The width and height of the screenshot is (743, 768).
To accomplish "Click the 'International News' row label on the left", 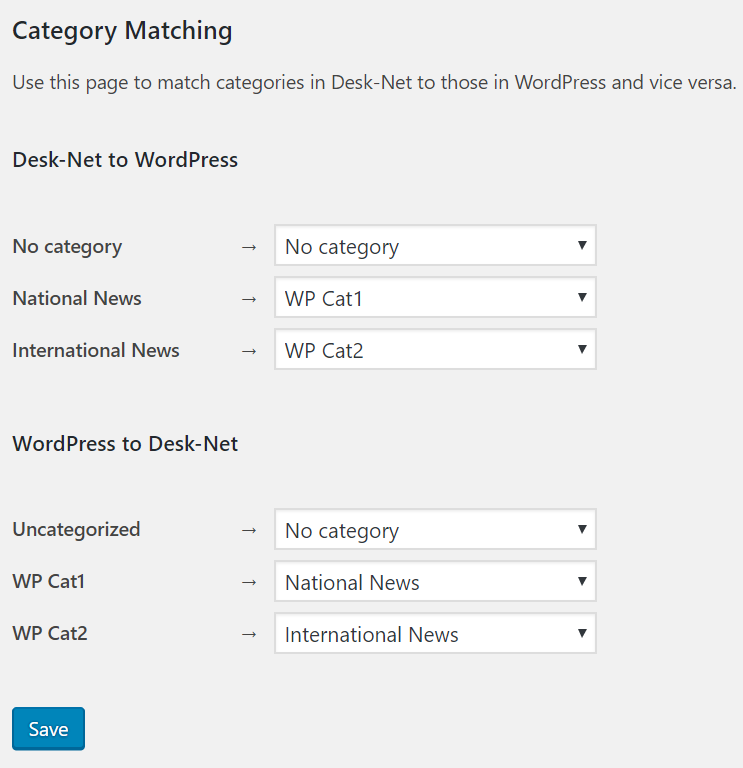I will click(96, 350).
